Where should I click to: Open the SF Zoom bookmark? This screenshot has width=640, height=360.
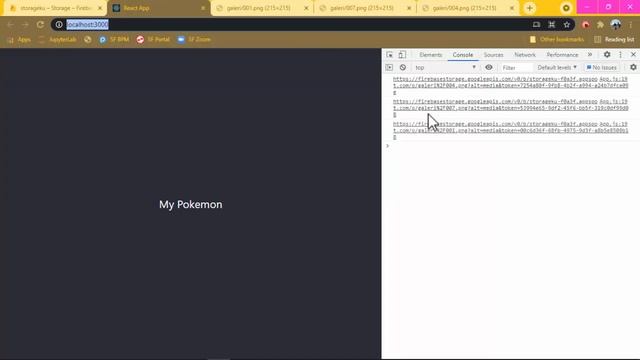coord(194,40)
